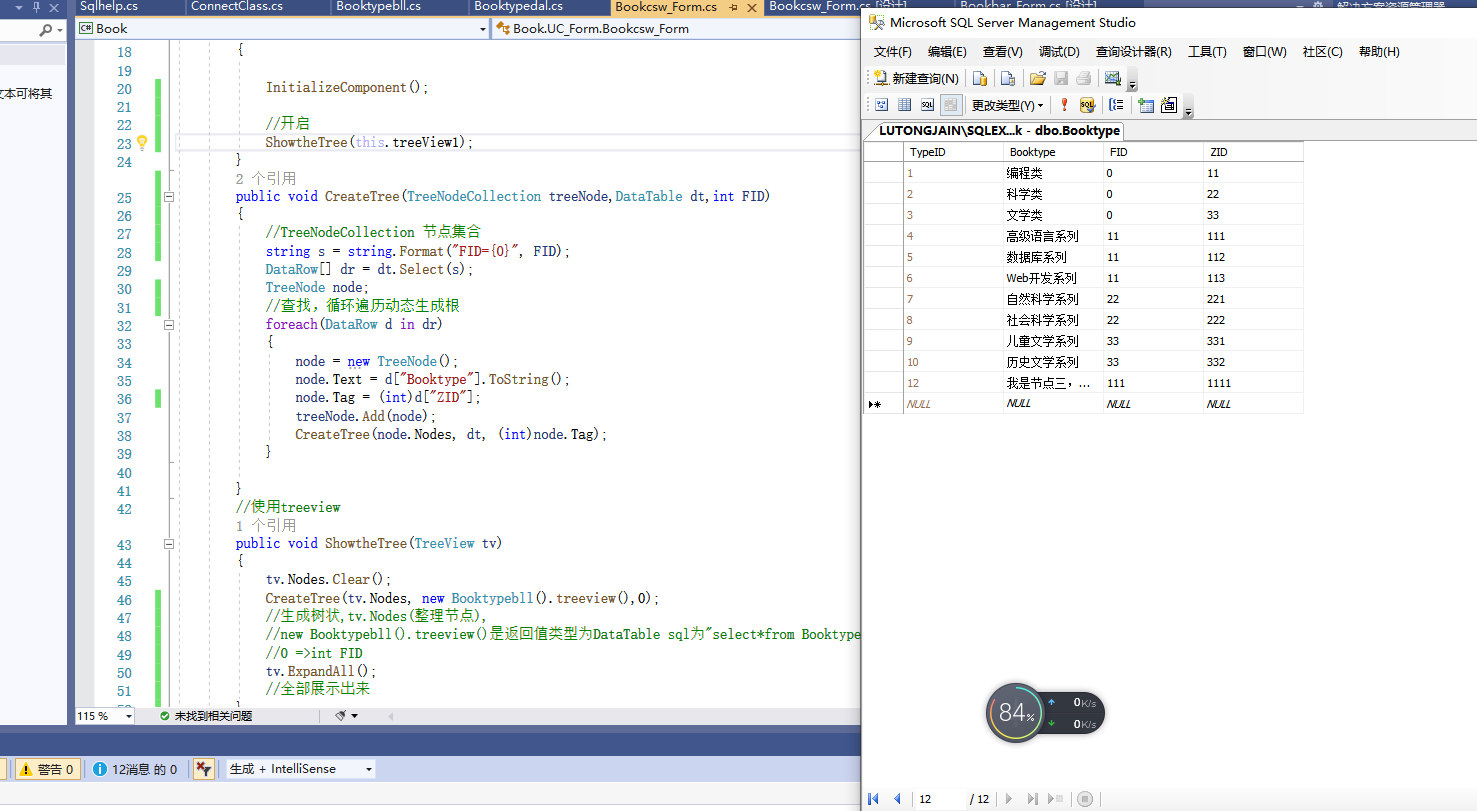Click the current record number field
Image resolution: width=1477 pixels, height=811 pixels.
tap(941, 799)
